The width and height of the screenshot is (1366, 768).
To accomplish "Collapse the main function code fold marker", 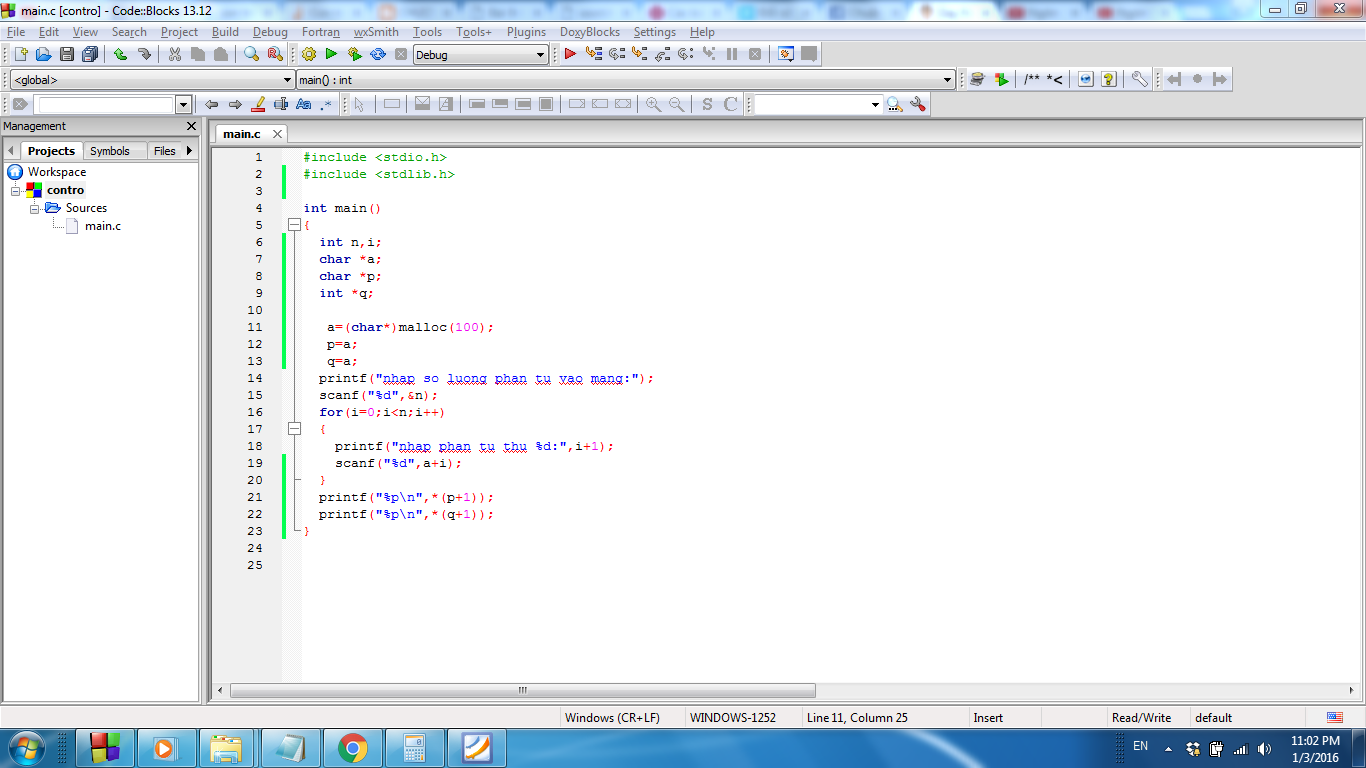I will click(x=294, y=225).
